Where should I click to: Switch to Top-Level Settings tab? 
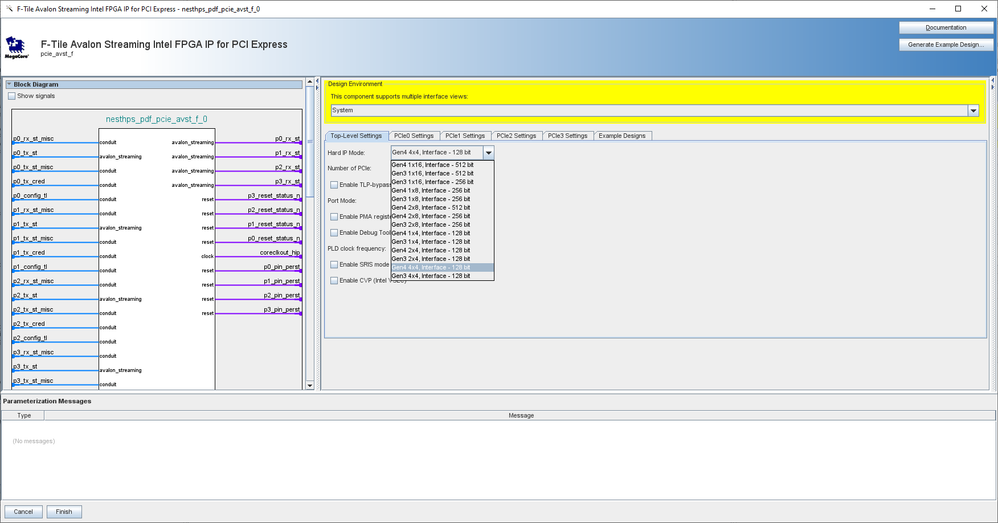(x=356, y=136)
